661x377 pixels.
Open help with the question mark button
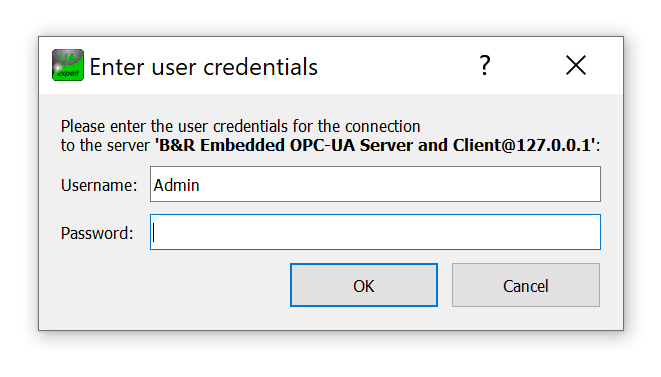[x=485, y=65]
